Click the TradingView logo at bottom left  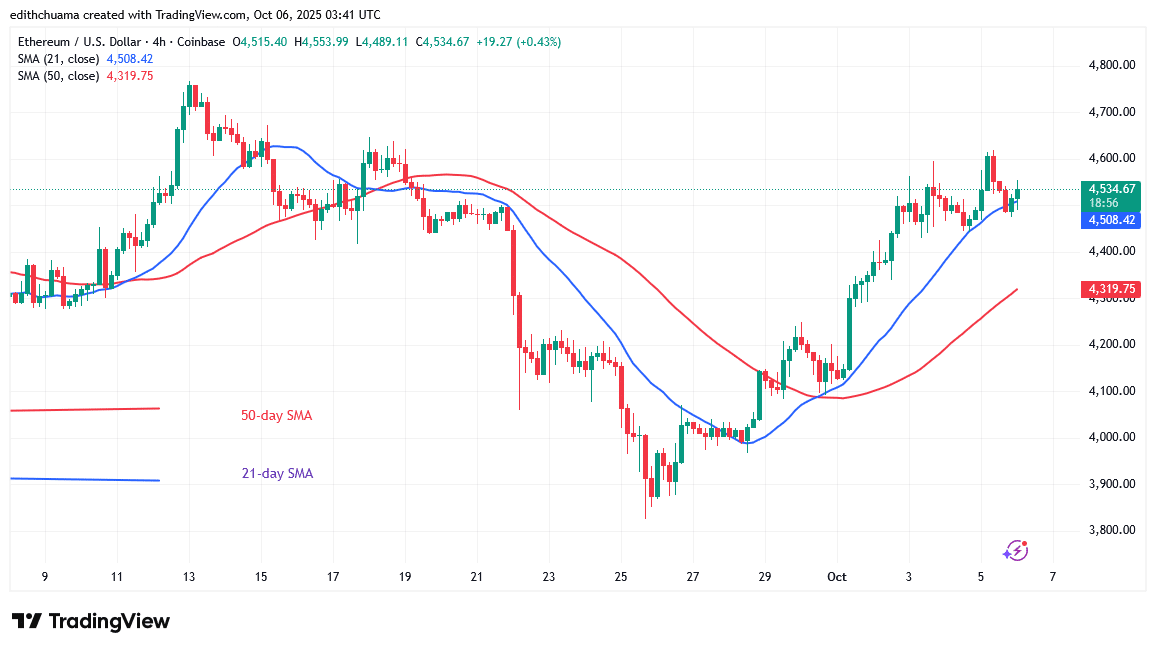(91, 621)
